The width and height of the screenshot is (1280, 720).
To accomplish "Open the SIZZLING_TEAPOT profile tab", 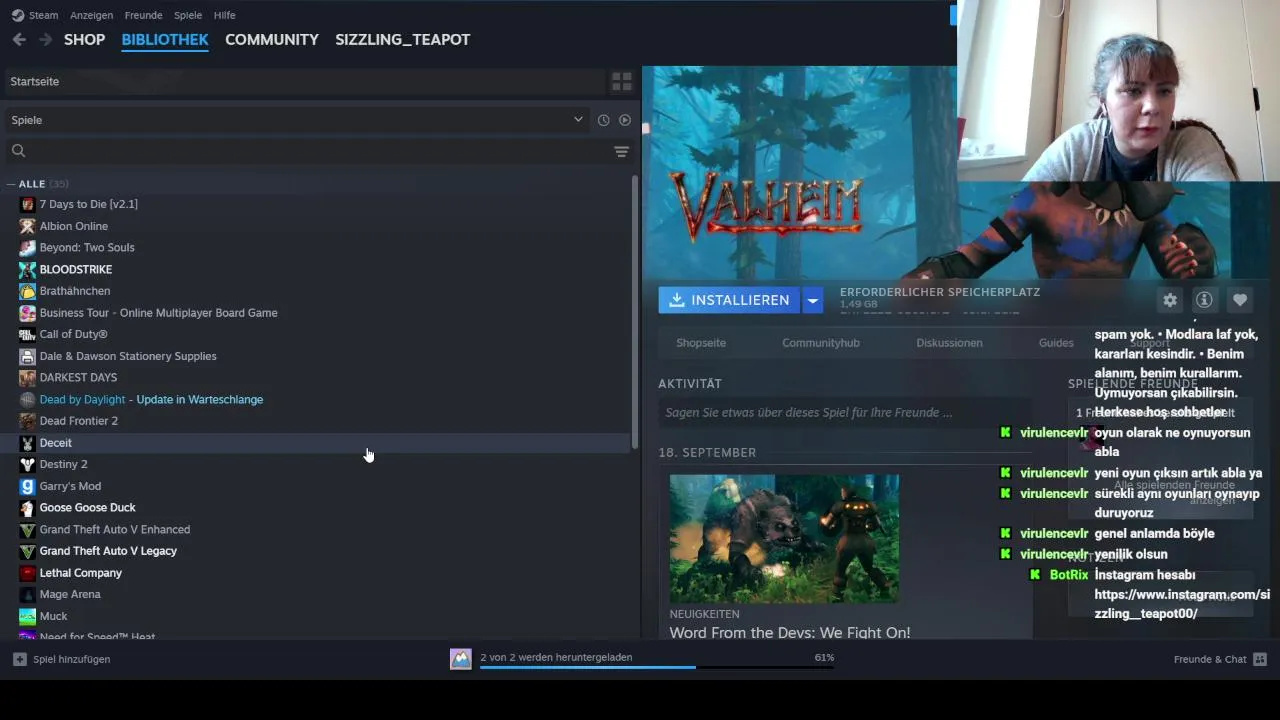I will point(402,39).
